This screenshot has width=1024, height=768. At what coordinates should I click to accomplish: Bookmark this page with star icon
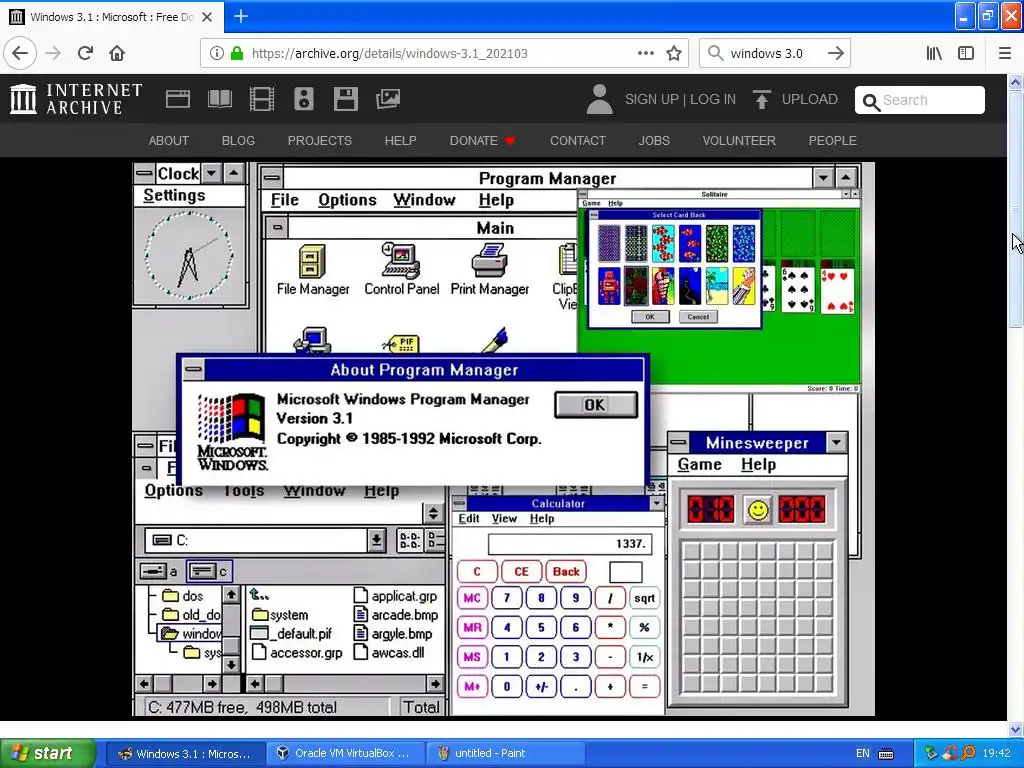(x=674, y=53)
